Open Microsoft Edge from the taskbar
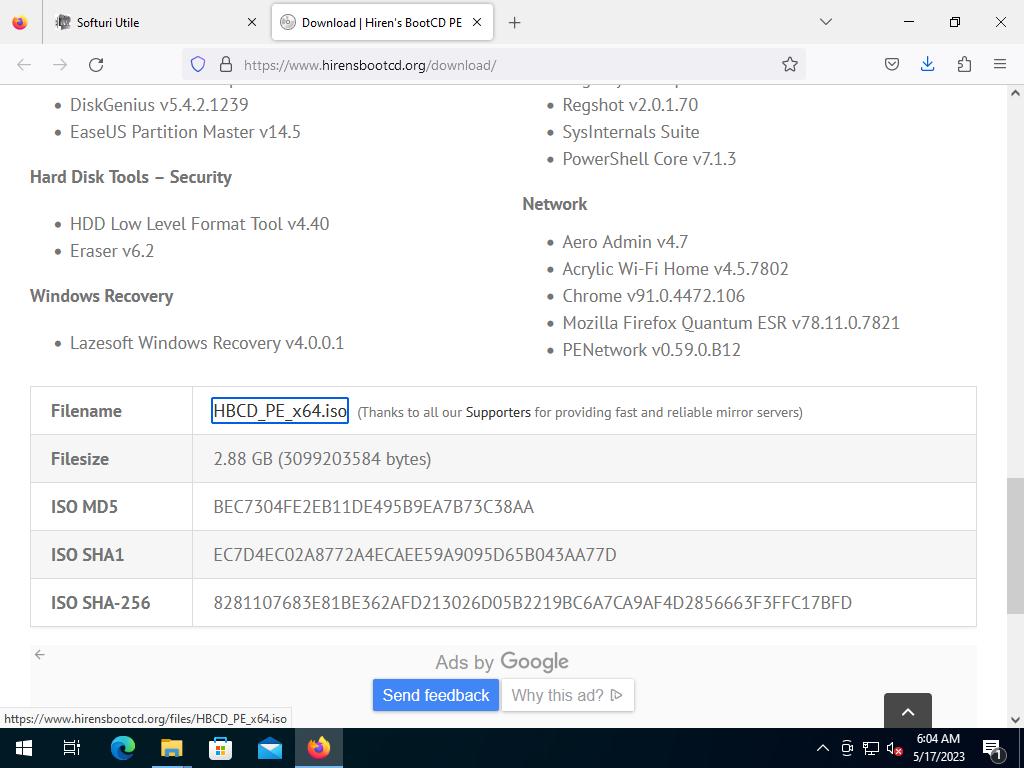 122,748
